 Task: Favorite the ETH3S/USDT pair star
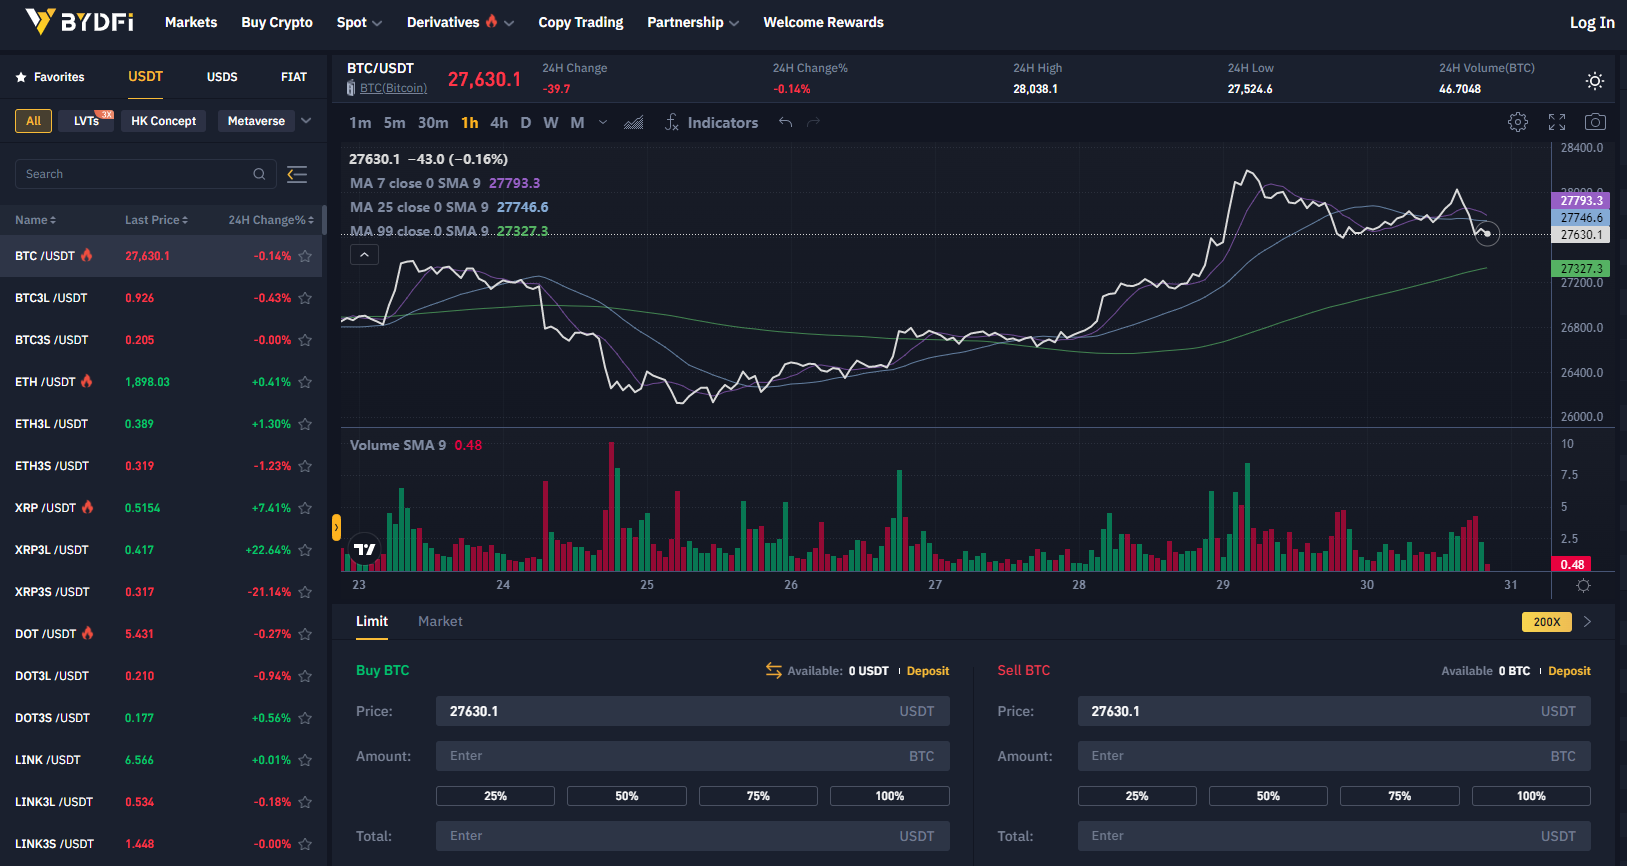[x=305, y=466]
